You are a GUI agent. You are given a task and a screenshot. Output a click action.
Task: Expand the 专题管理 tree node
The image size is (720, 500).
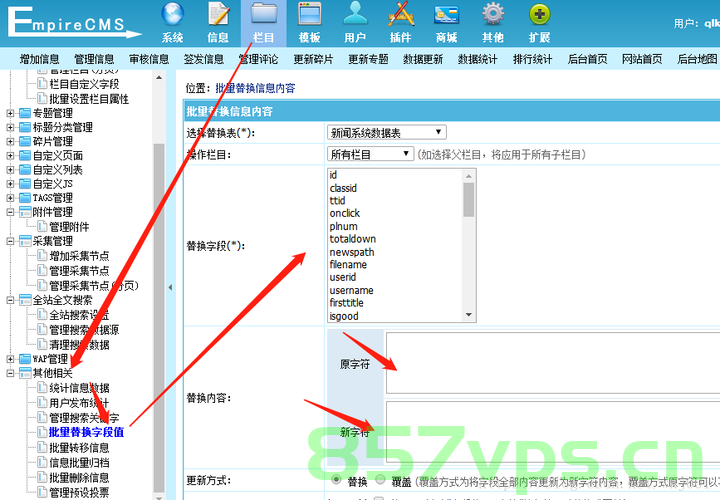pyautogui.click(x=10, y=113)
